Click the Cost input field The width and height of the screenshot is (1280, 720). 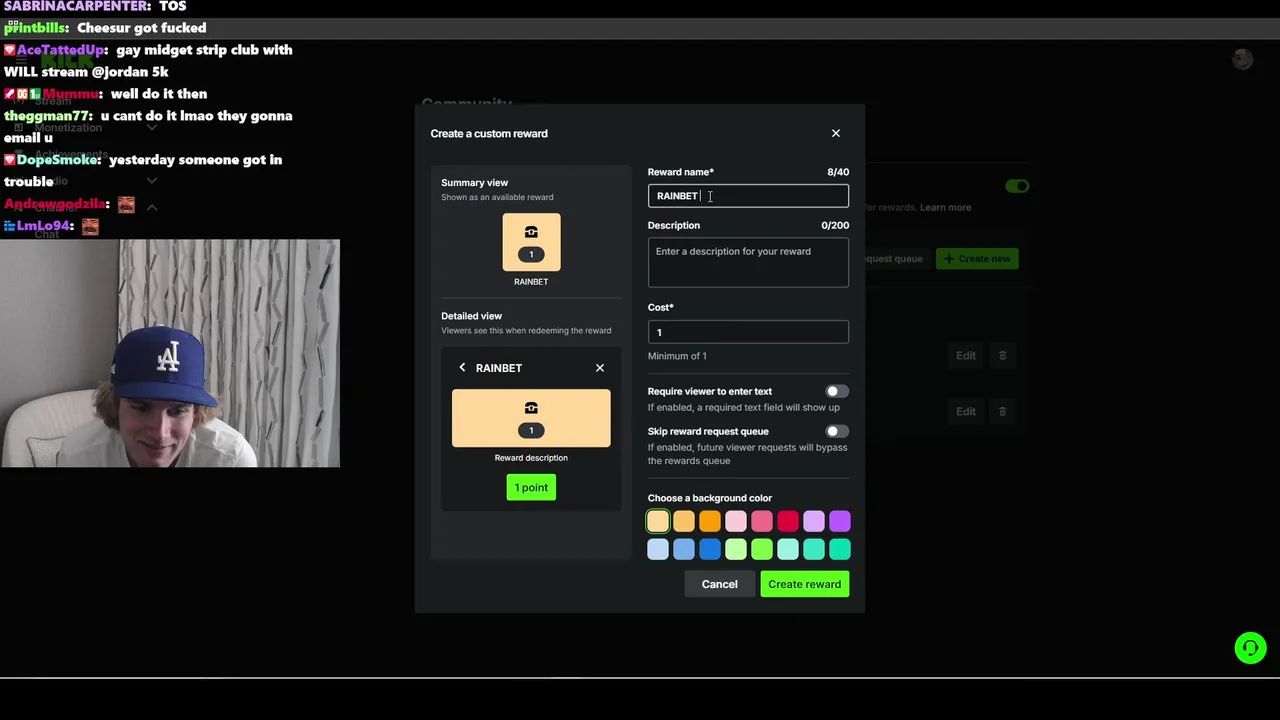click(748, 332)
